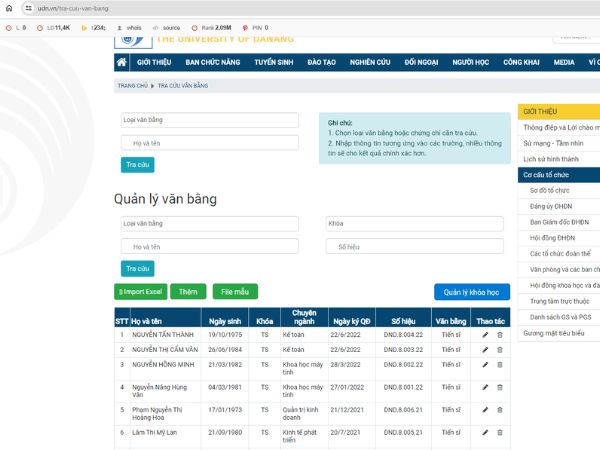Click the green Thêm button
Screen dimensions: 600x450
point(188,292)
